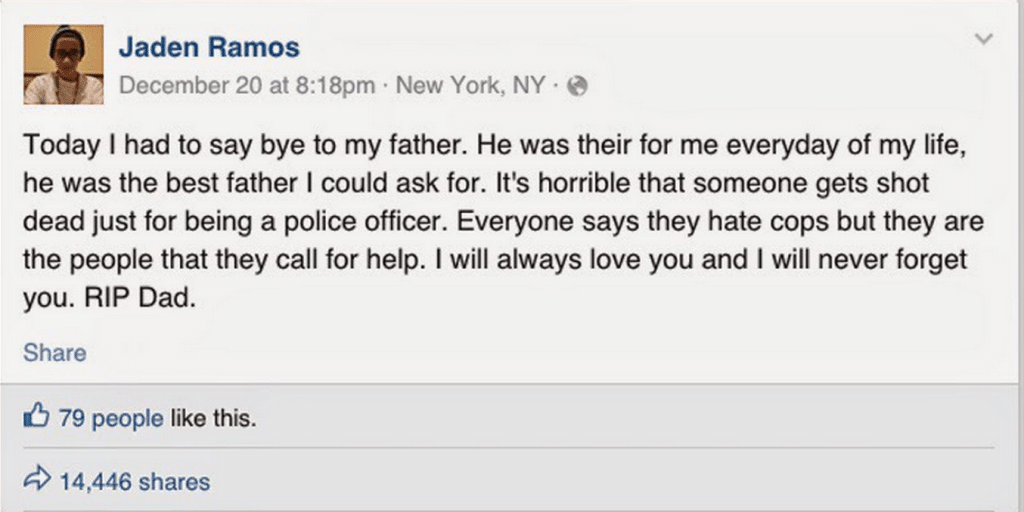
Task: Click the words 'like this.' after the count
Action: point(213,417)
